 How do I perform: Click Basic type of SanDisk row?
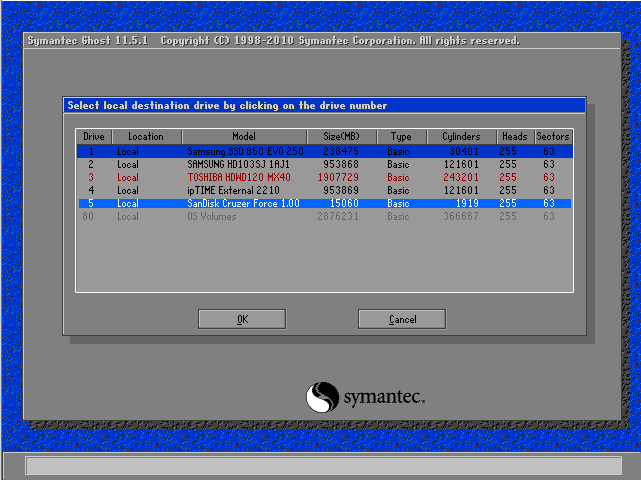click(398, 204)
